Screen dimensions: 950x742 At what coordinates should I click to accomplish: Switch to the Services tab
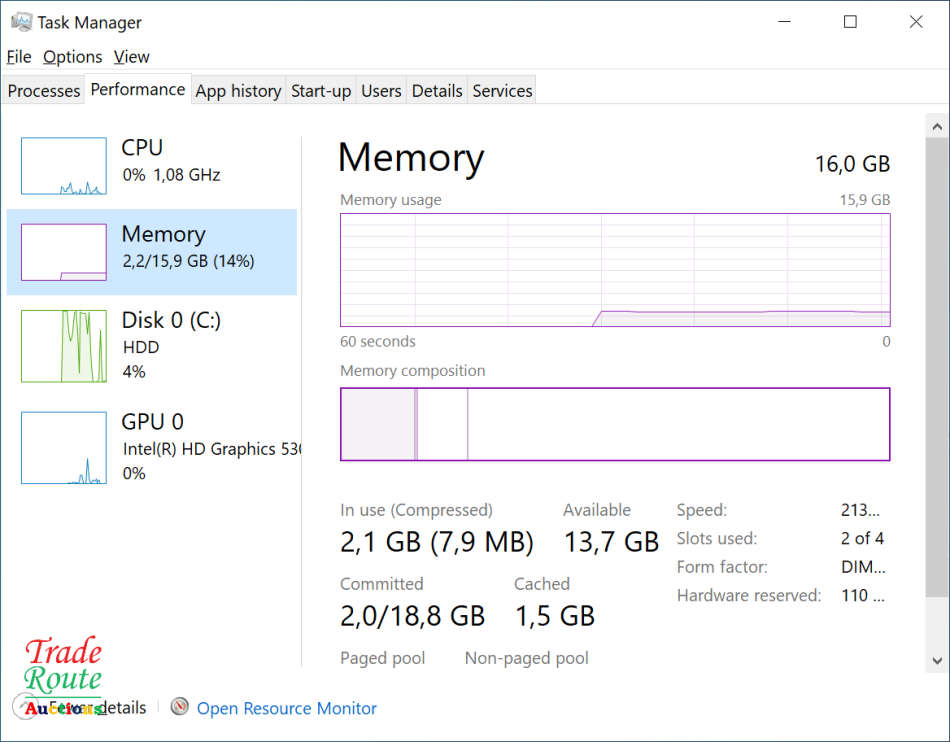(x=502, y=91)
